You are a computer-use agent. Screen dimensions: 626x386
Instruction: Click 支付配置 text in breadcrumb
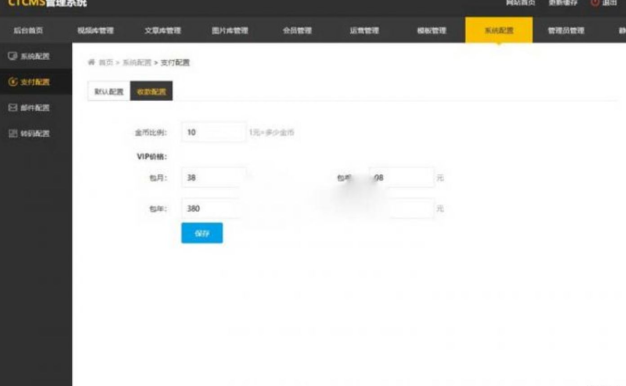(x=175, y=62)
